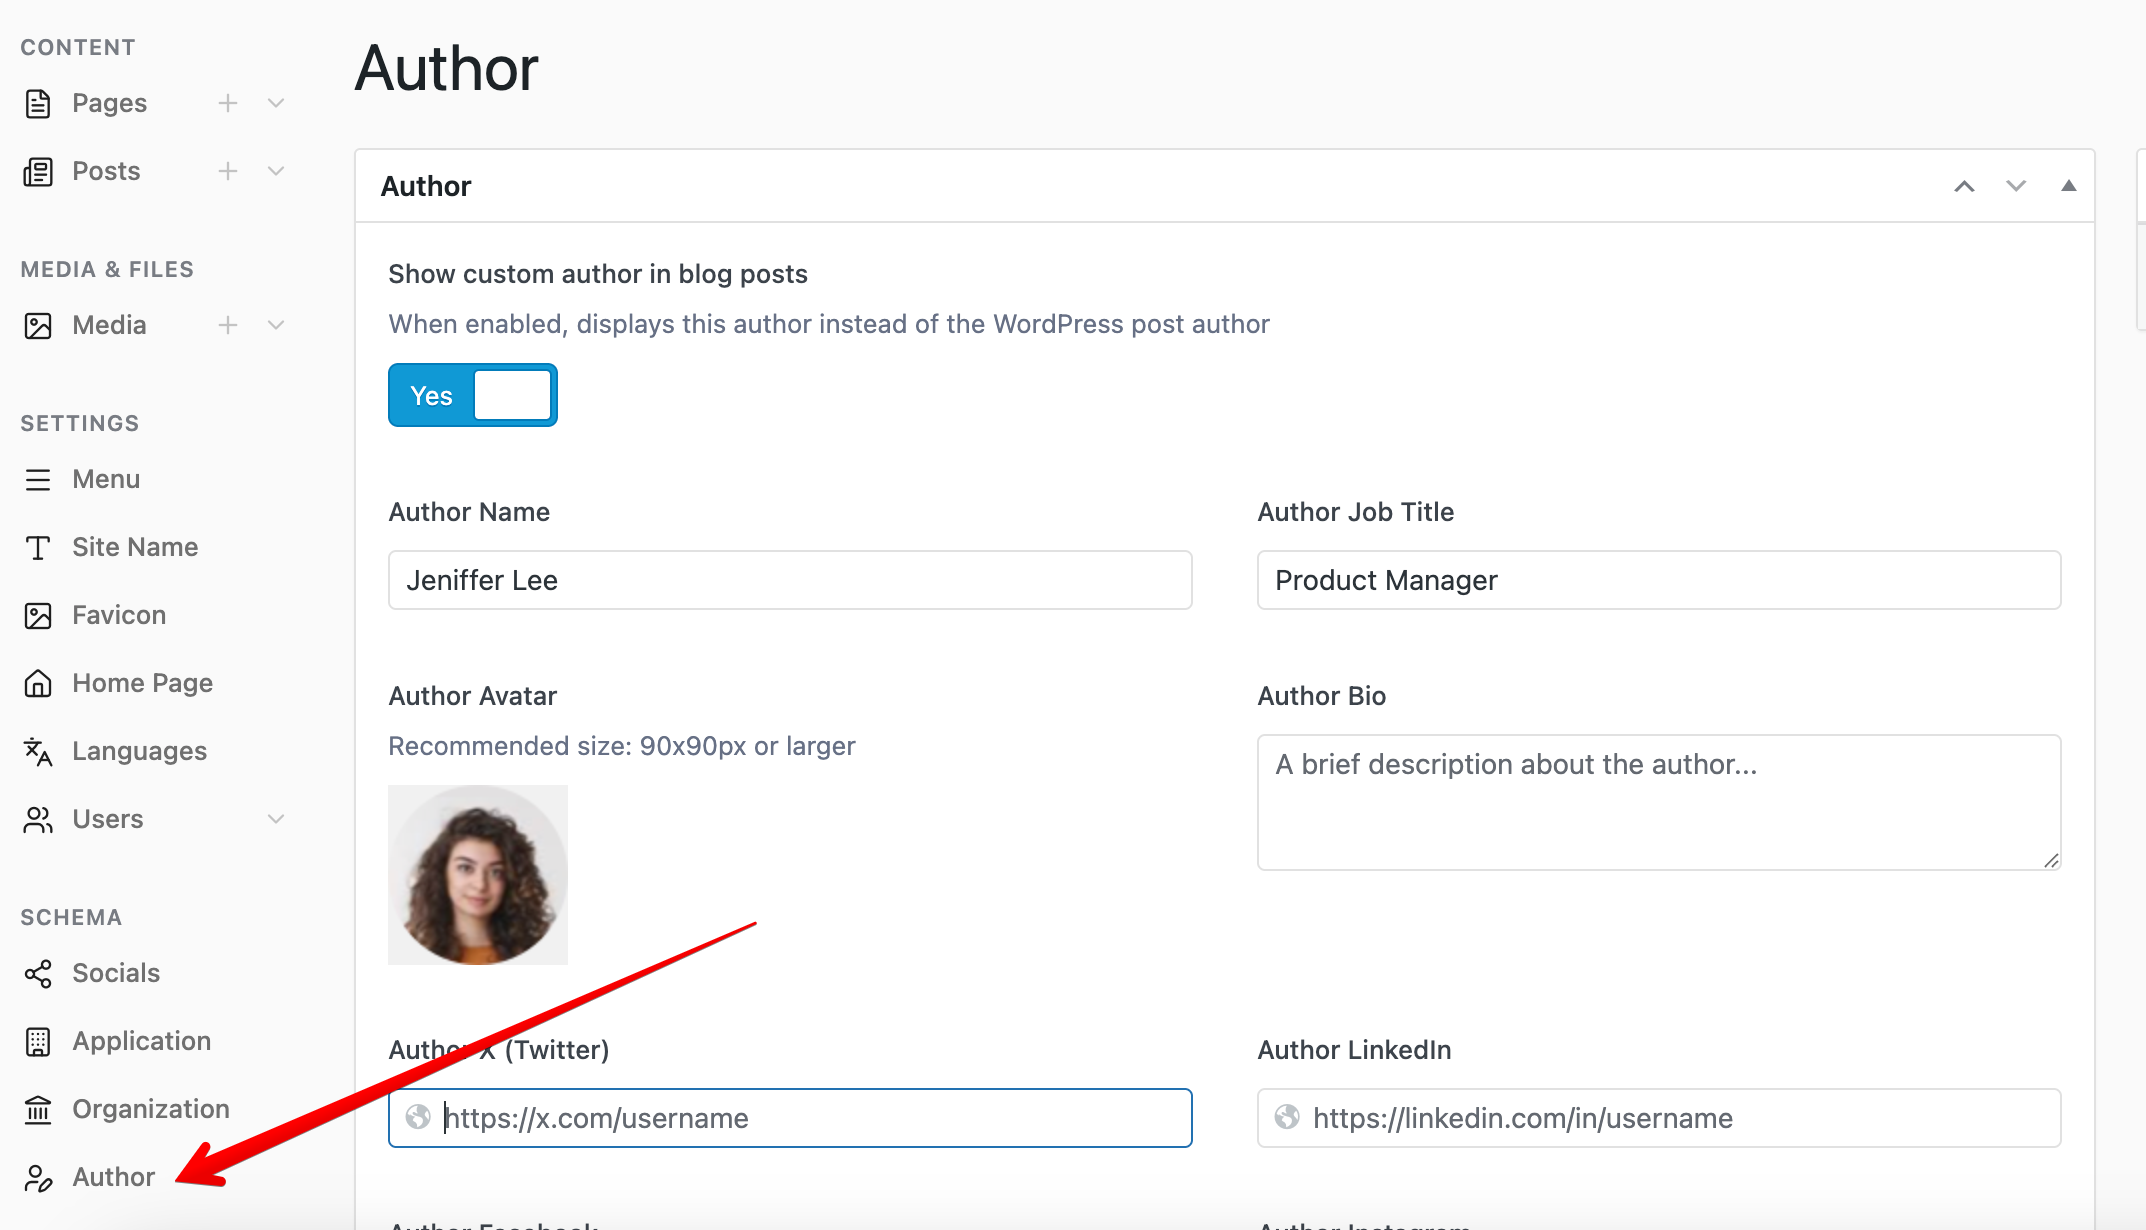Image resolution: width=2146 pixels, height=1230 pixels.
Task: Collapse Author panel with triangle toggle
Action: (x=2068, y=186)
